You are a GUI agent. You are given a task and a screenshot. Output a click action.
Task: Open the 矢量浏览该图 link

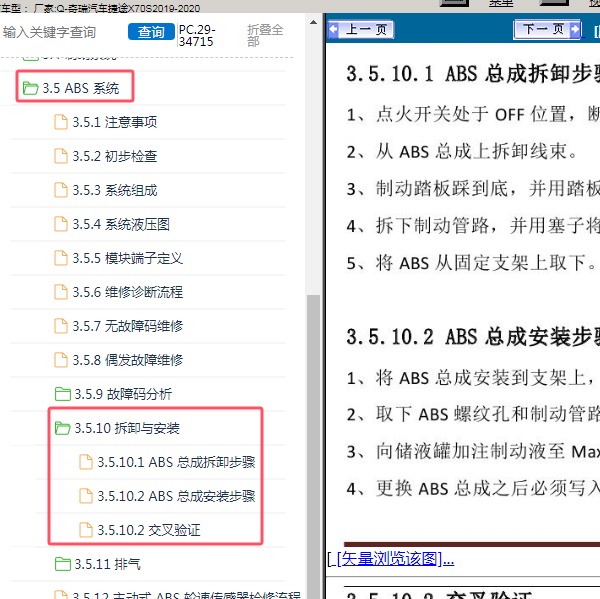pyautogui.click(x=391, y=559)
